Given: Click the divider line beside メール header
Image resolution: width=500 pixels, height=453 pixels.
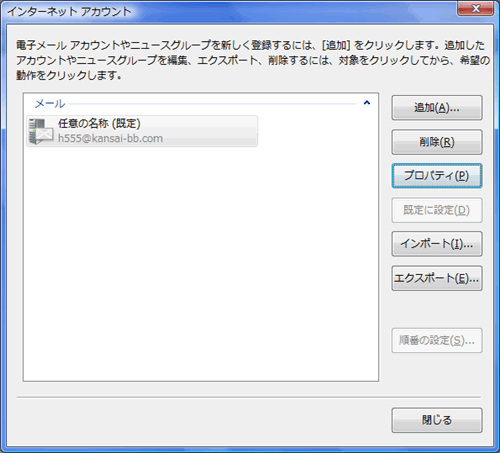Looking at the screenshot, I should (212, 104).
